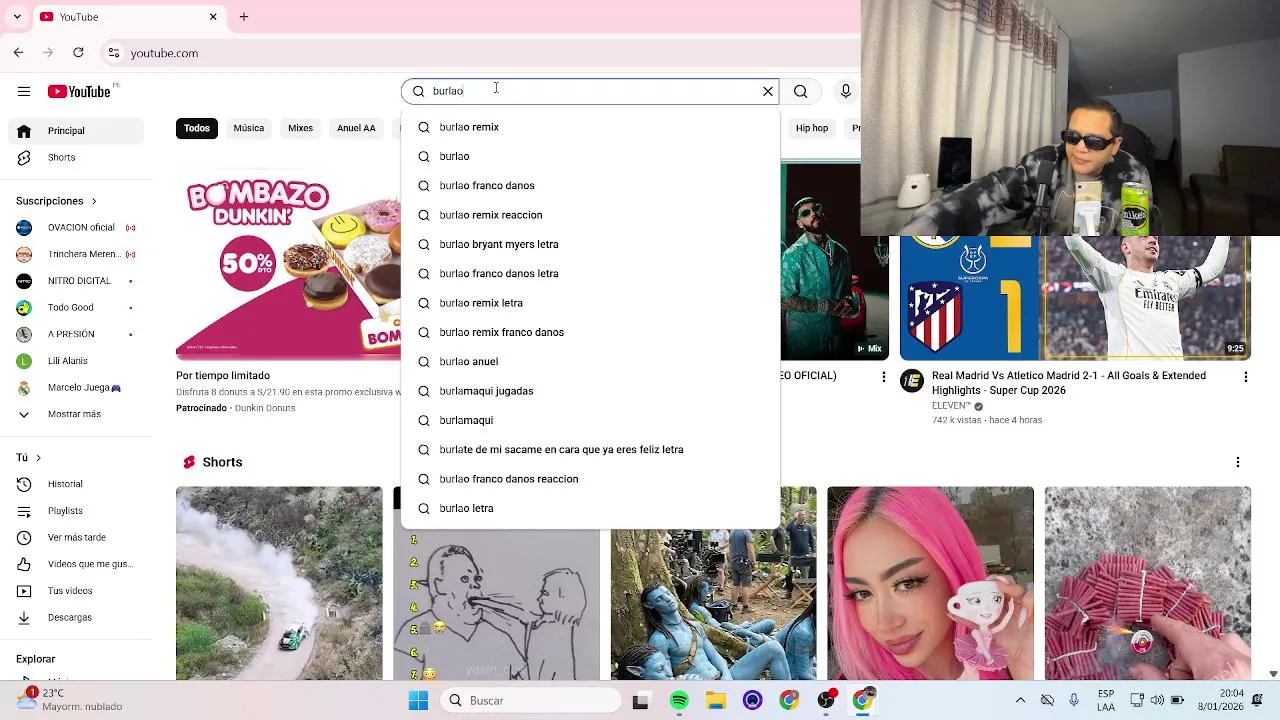
Task: Choose suggestion burlao remix letra
Action: [x=590, y=303]
